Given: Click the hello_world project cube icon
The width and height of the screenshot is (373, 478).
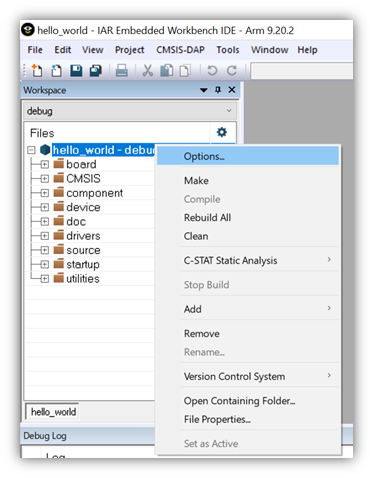Looking at the screenshot, I should point(45,150).
